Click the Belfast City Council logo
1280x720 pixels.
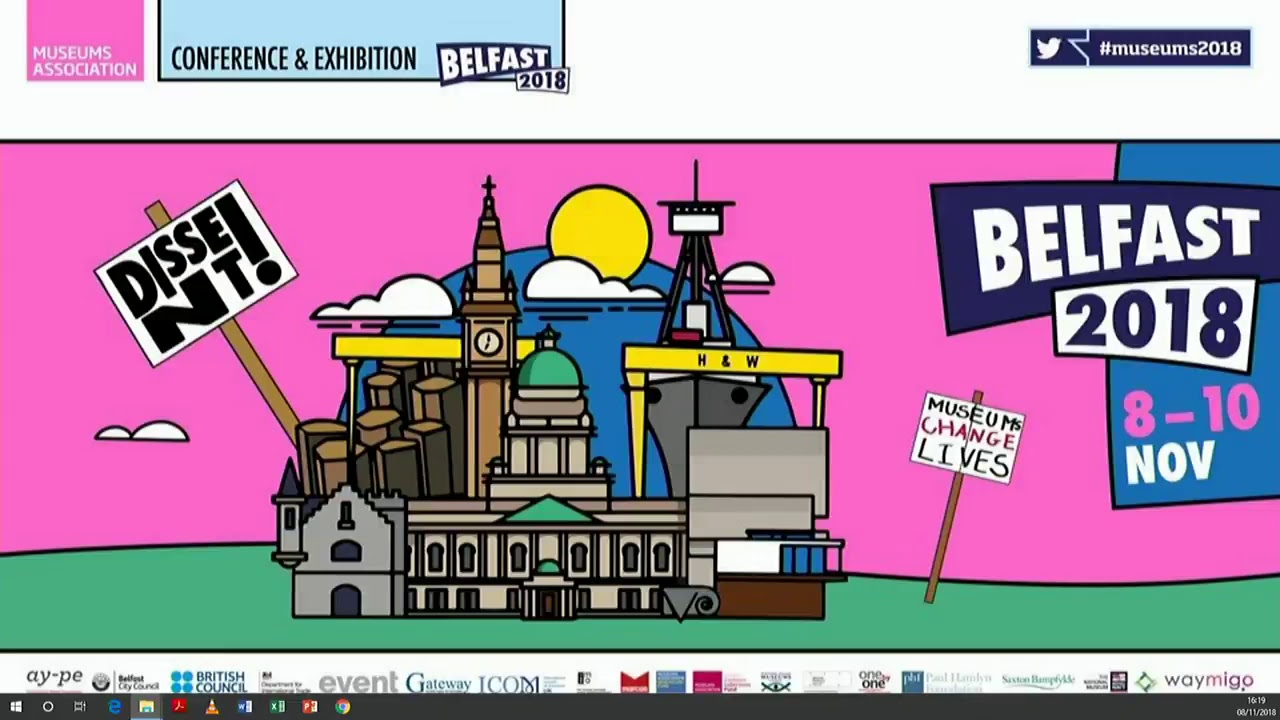click(x=126, y=682)
